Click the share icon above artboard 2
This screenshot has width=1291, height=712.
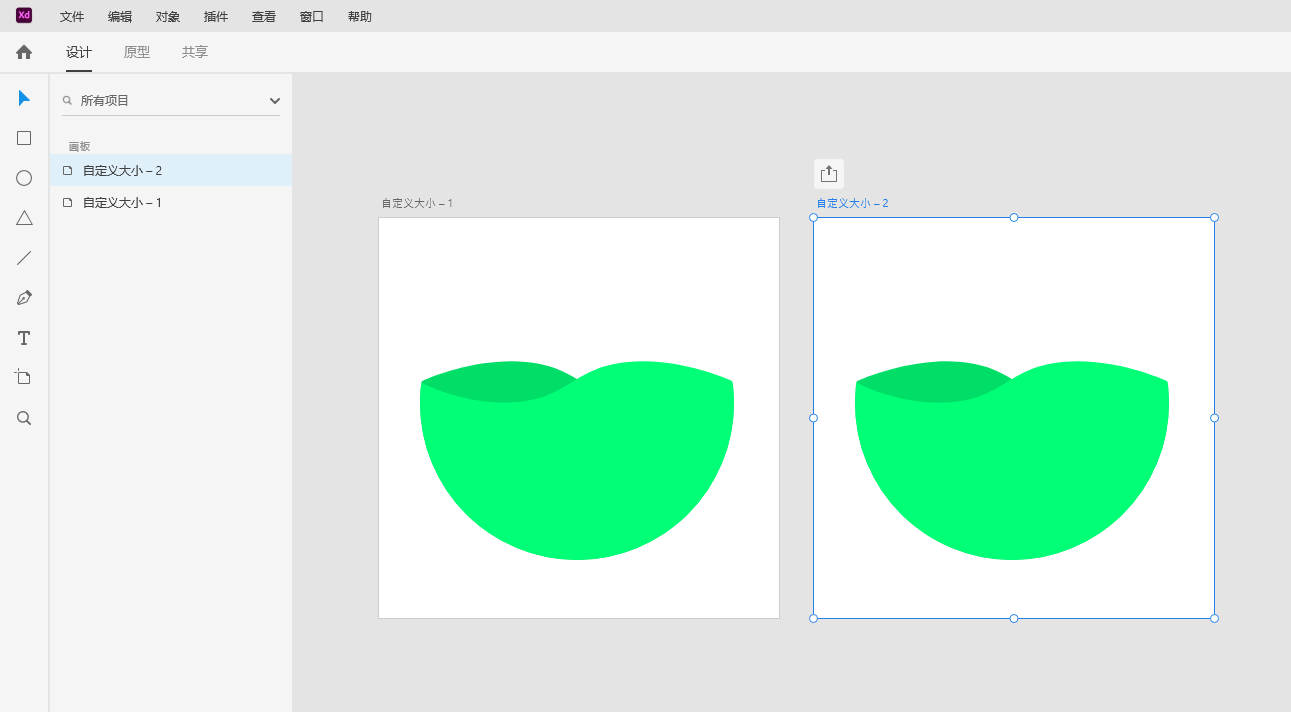(829, 174)
